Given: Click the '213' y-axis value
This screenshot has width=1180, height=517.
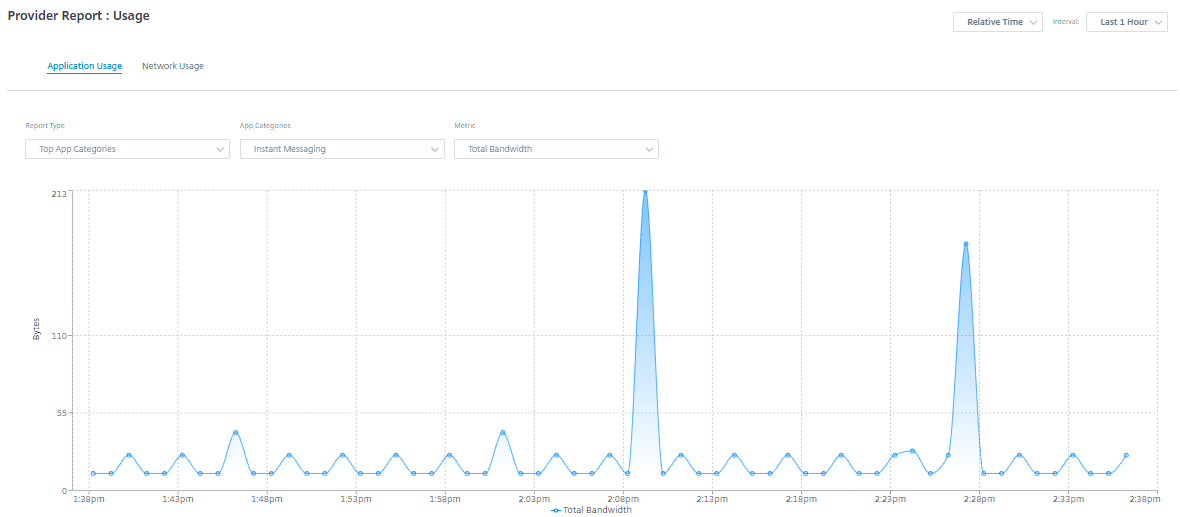Looking at the screenshot, I should (x=60, y=193).
